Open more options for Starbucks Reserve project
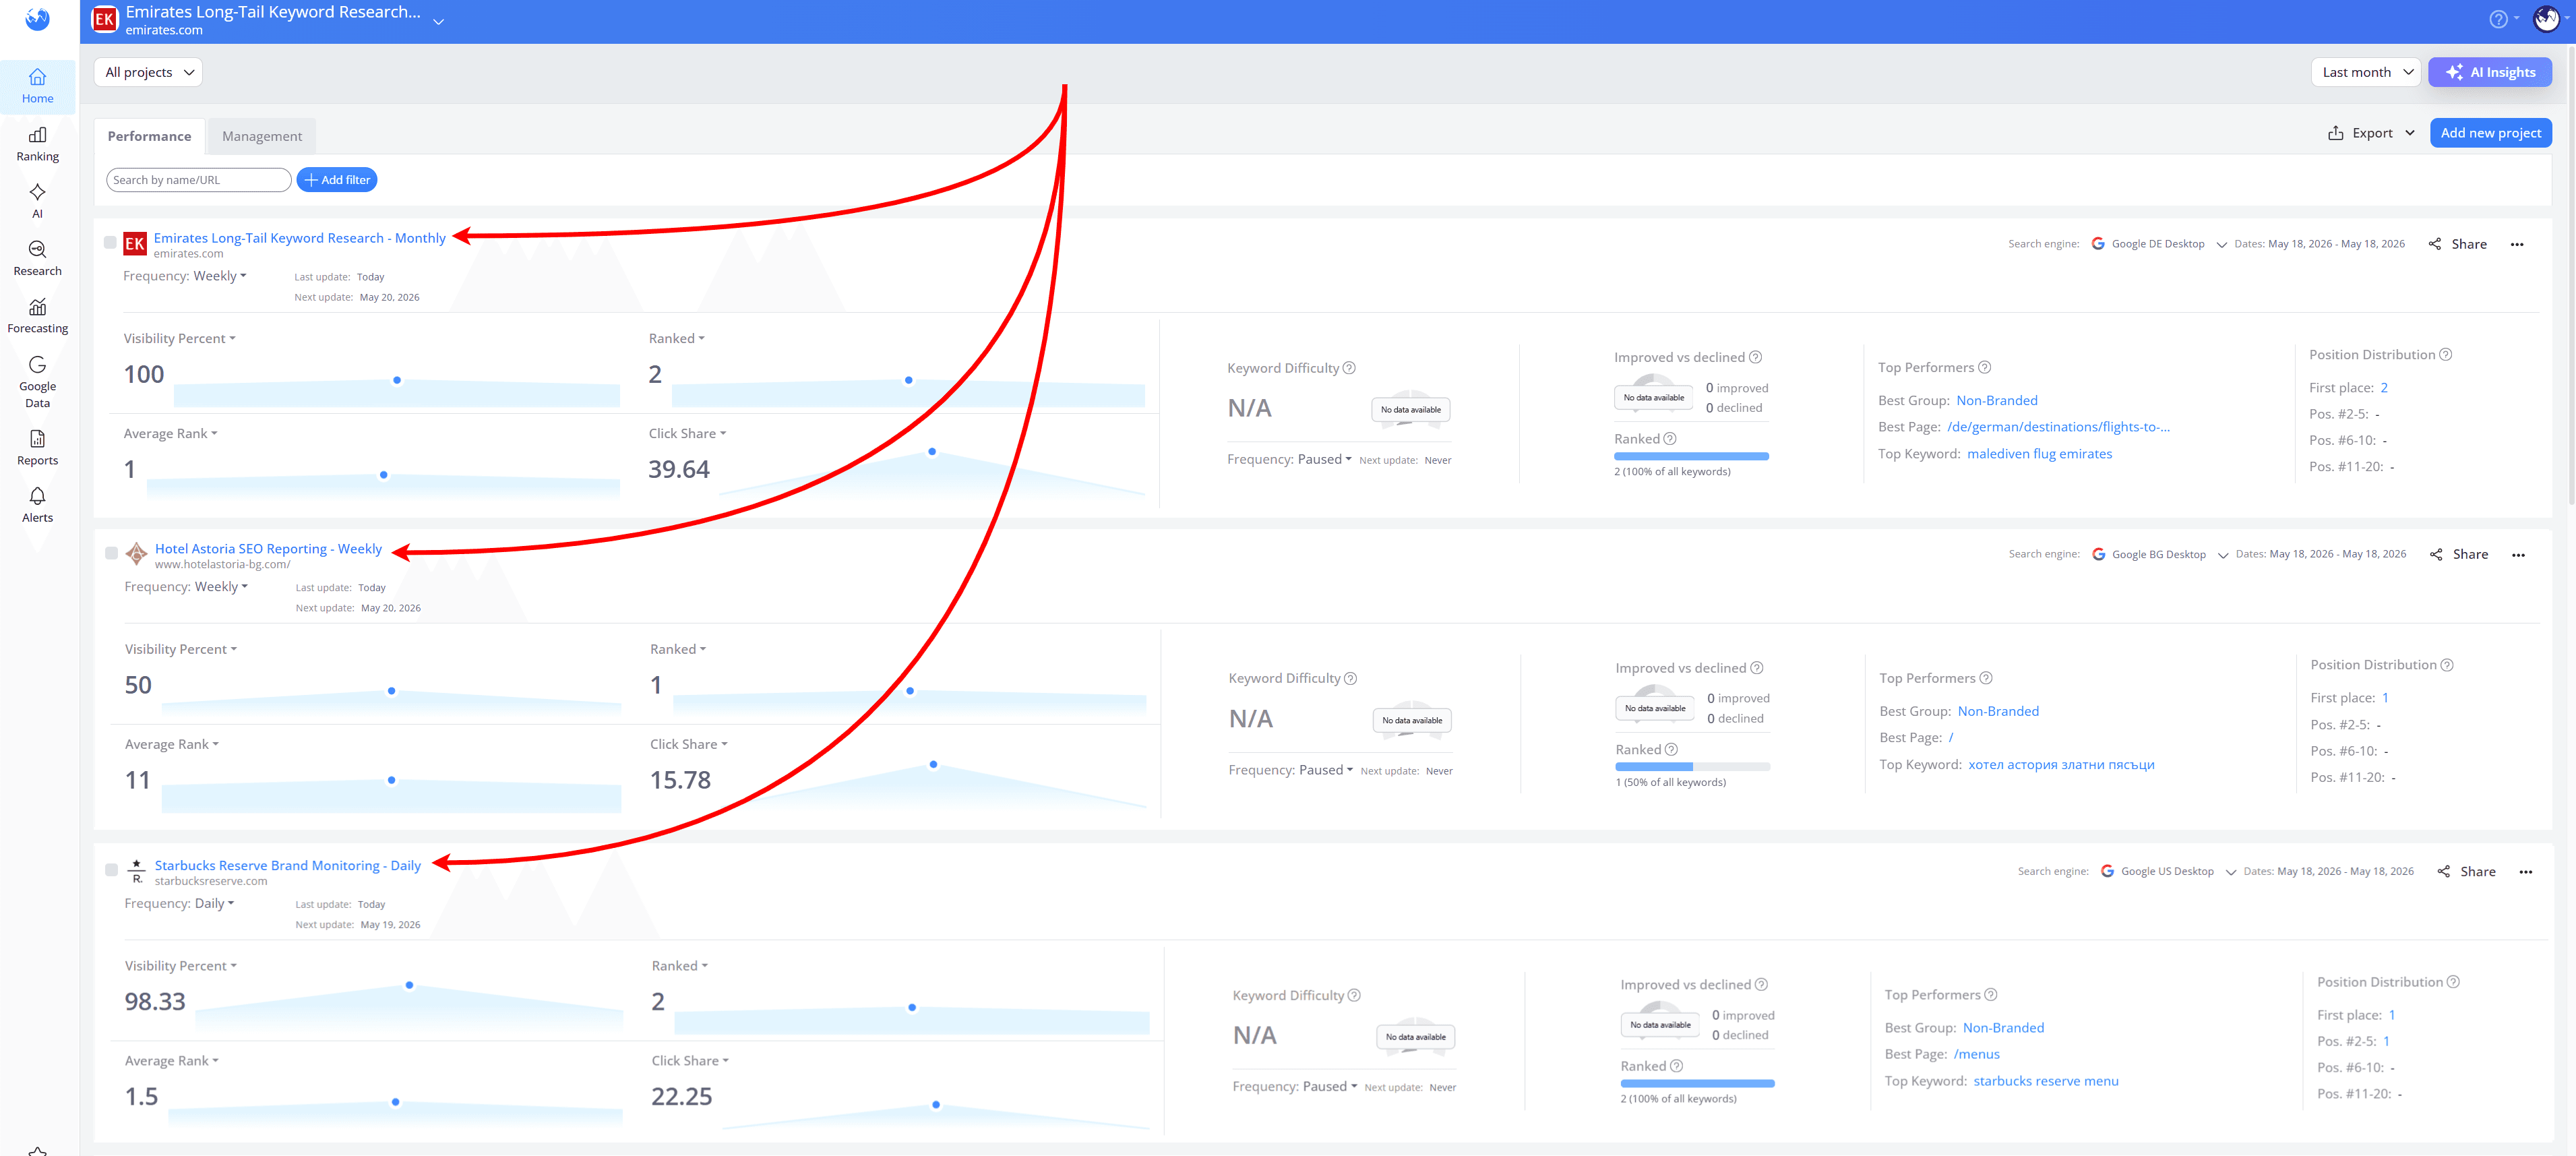This screenshot has width=2576, height=1156. [2526, 872]
